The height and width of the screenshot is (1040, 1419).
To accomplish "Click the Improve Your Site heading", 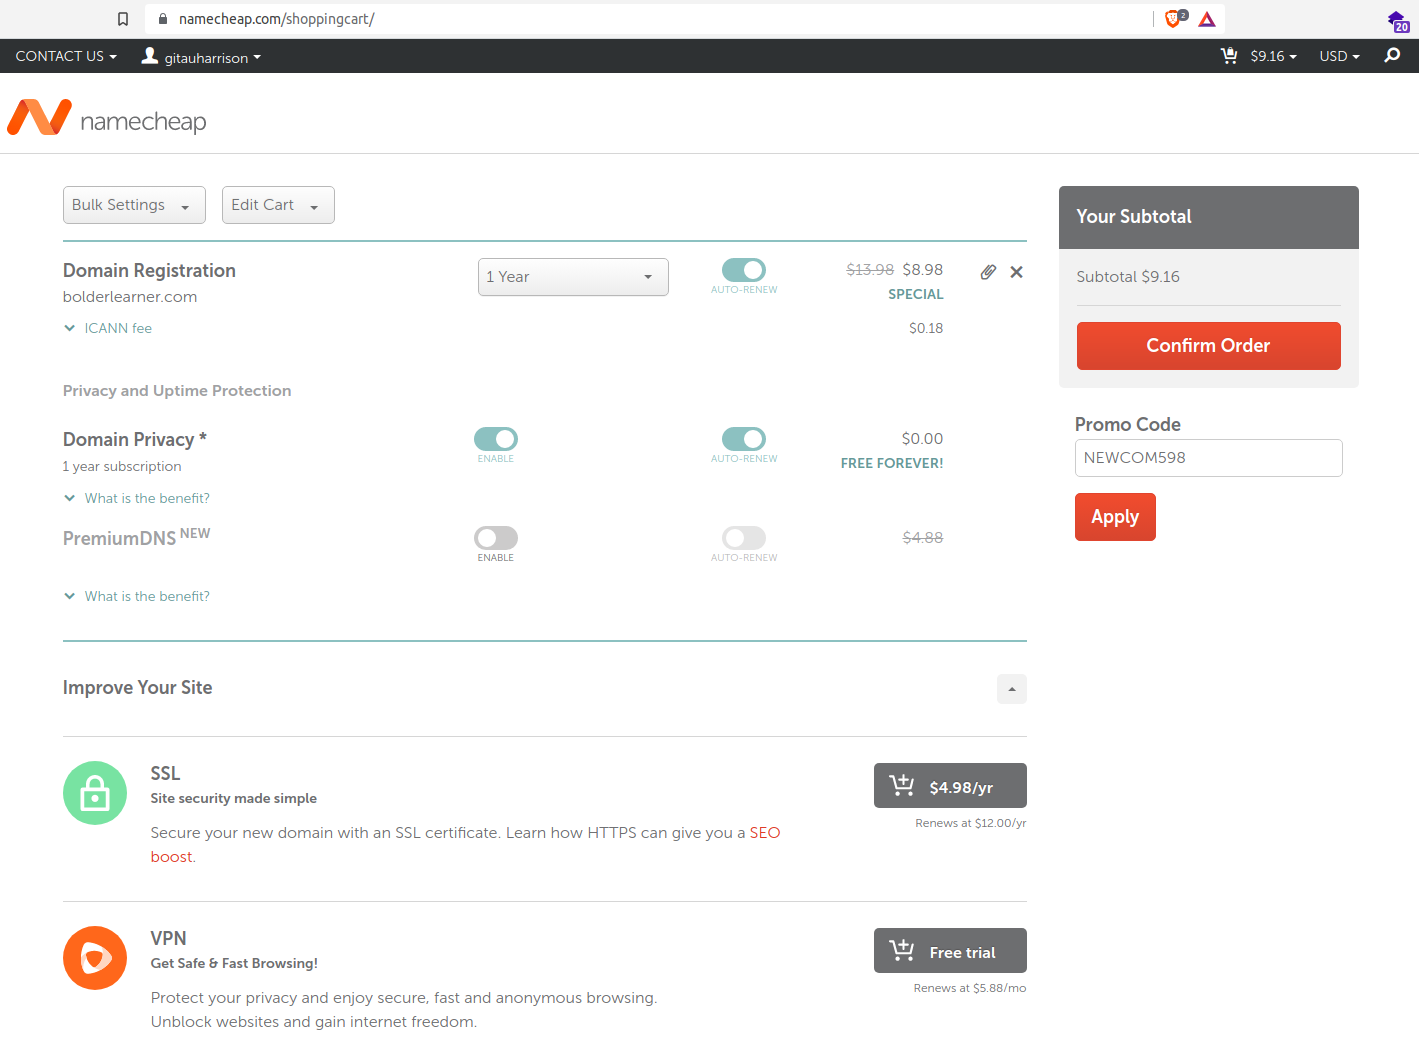I will [138, 688].
